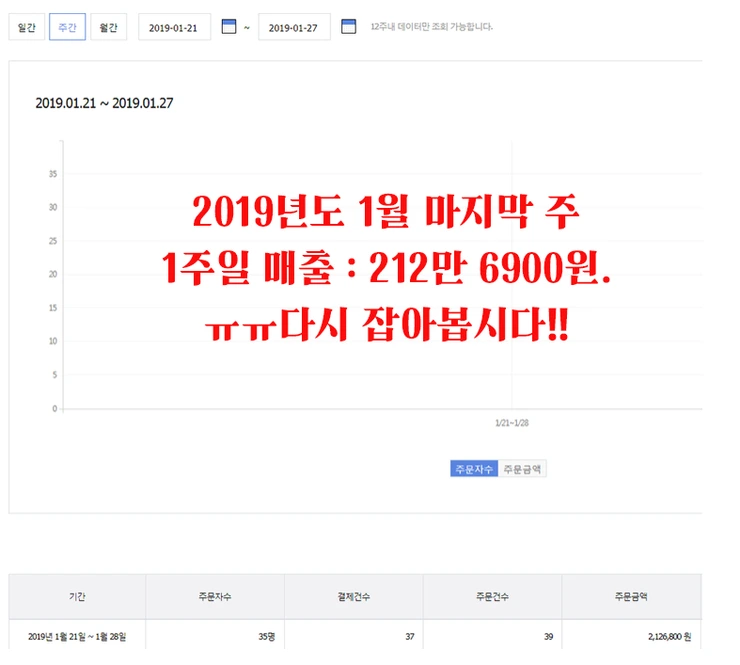740x665 pixels.
Task: Select the 2019년 1월 21일 ~ 1월 28일 row
Action: (x=355, y=636)
